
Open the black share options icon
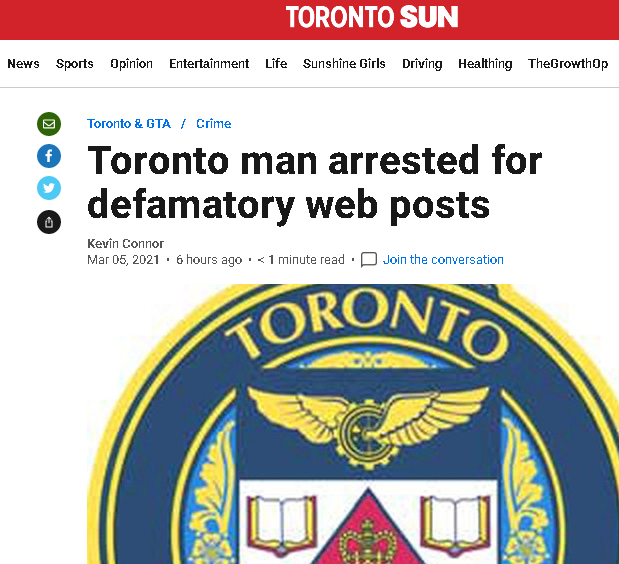pyautogui.click(x=49, y=222)
